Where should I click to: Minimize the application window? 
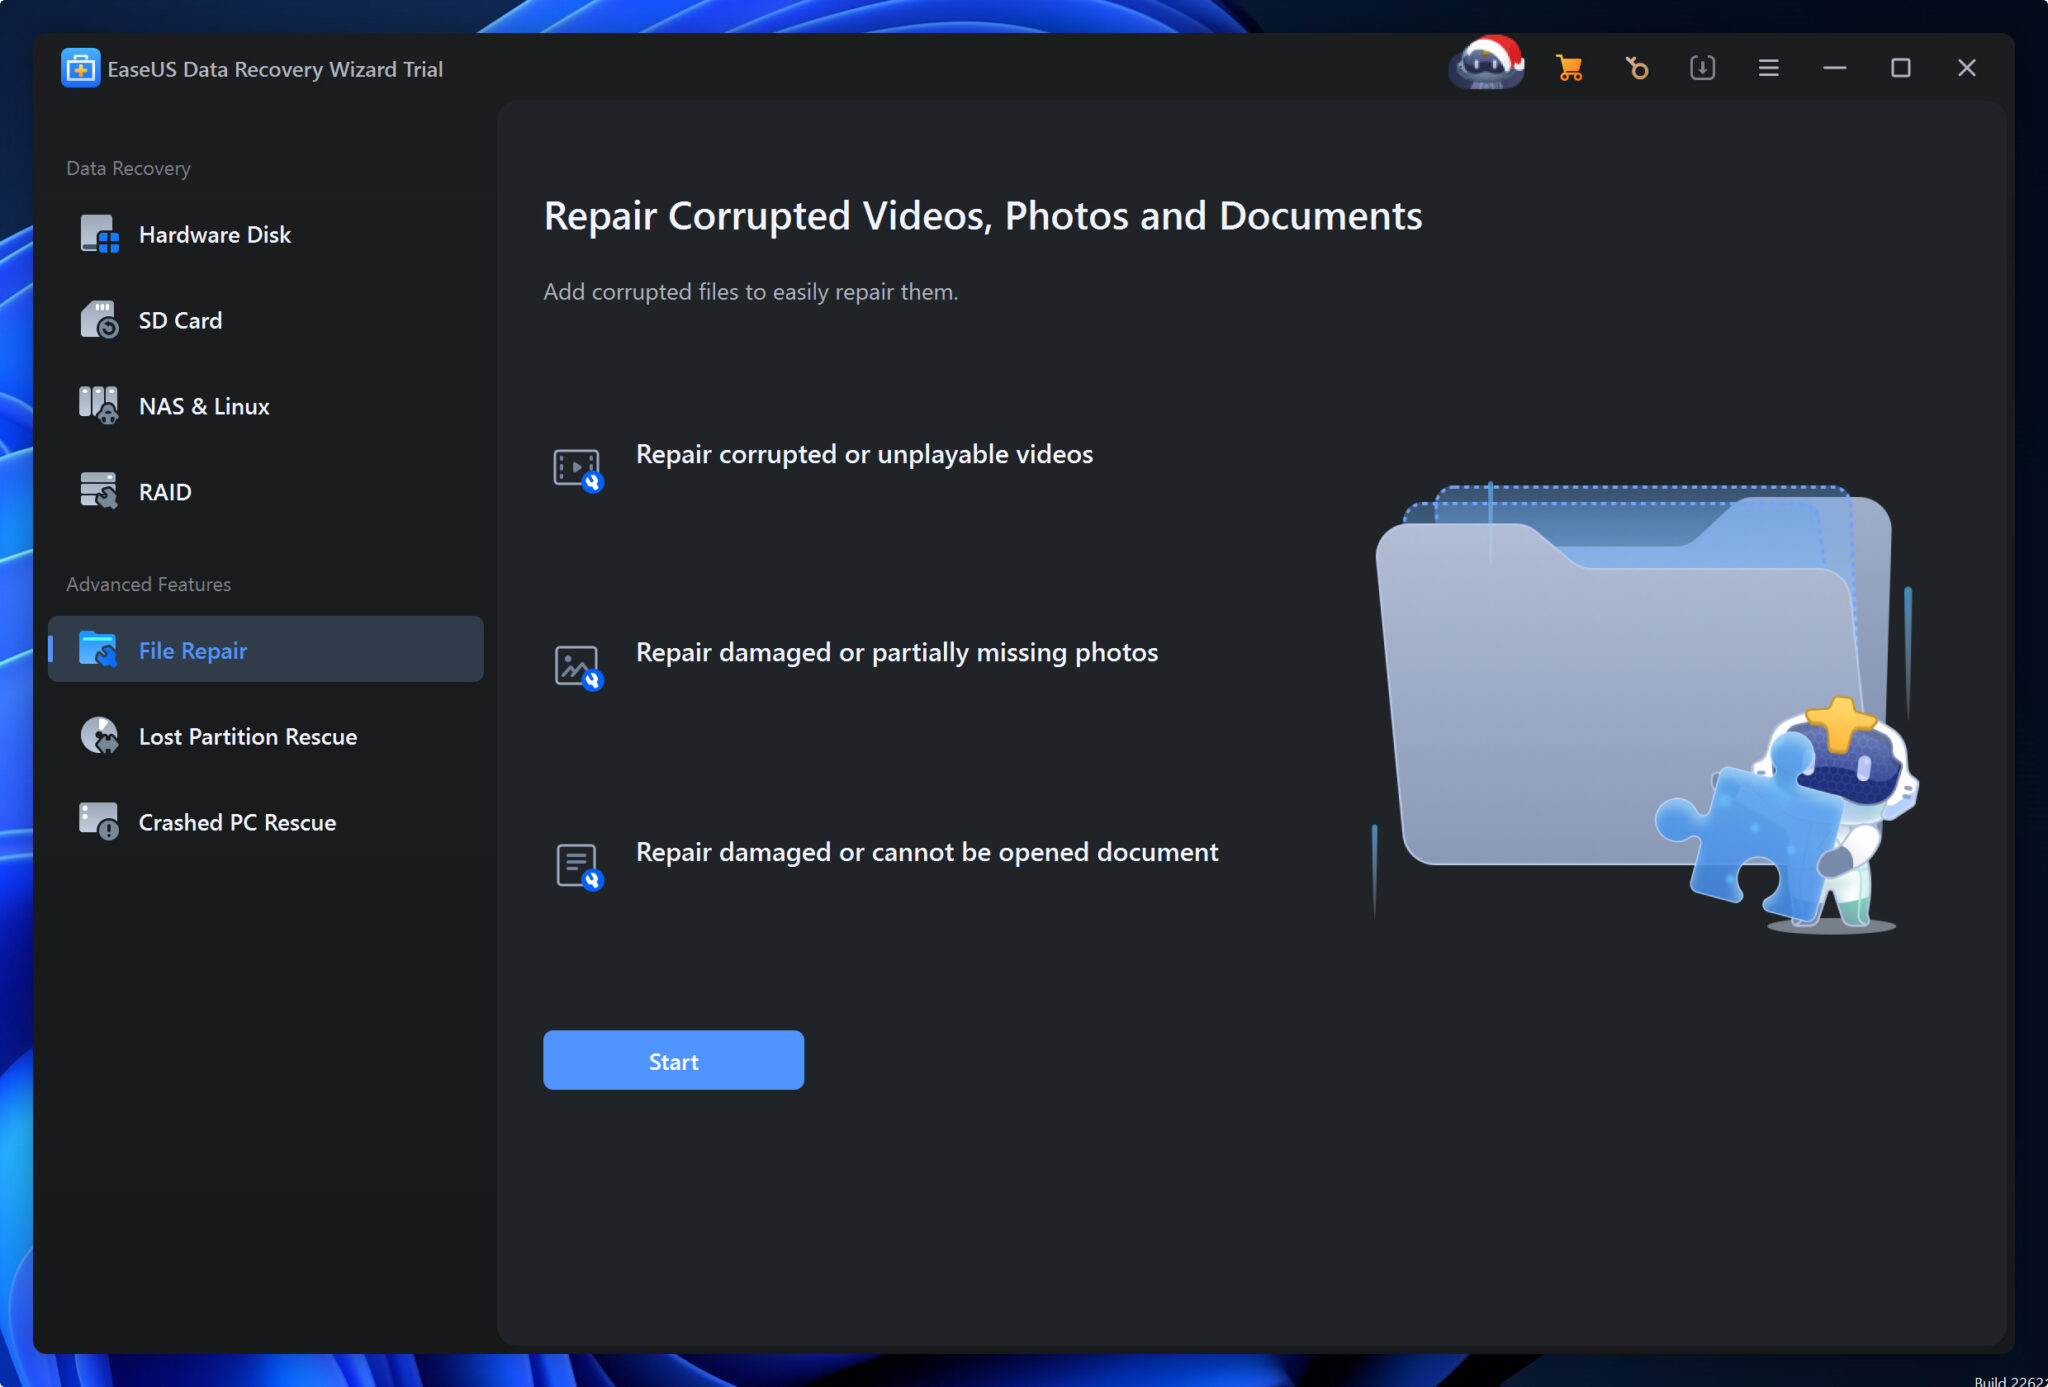(1835, 68)
